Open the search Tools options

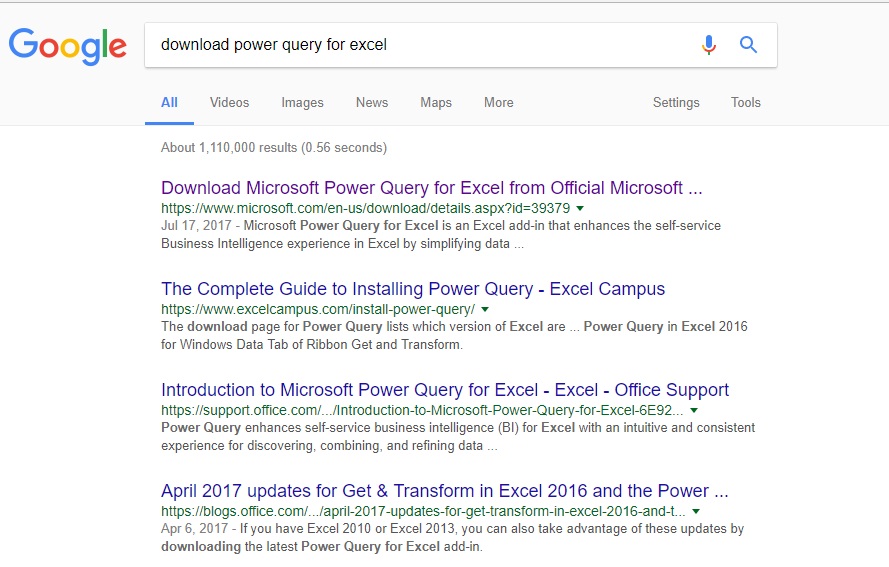coord(745,102)
